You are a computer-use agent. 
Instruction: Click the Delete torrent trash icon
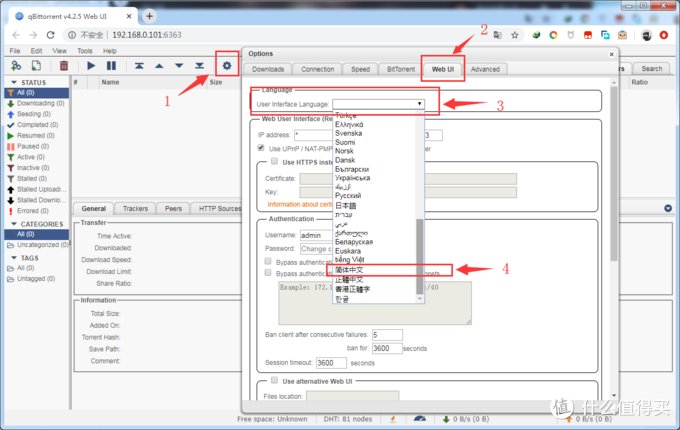(64, 65)
